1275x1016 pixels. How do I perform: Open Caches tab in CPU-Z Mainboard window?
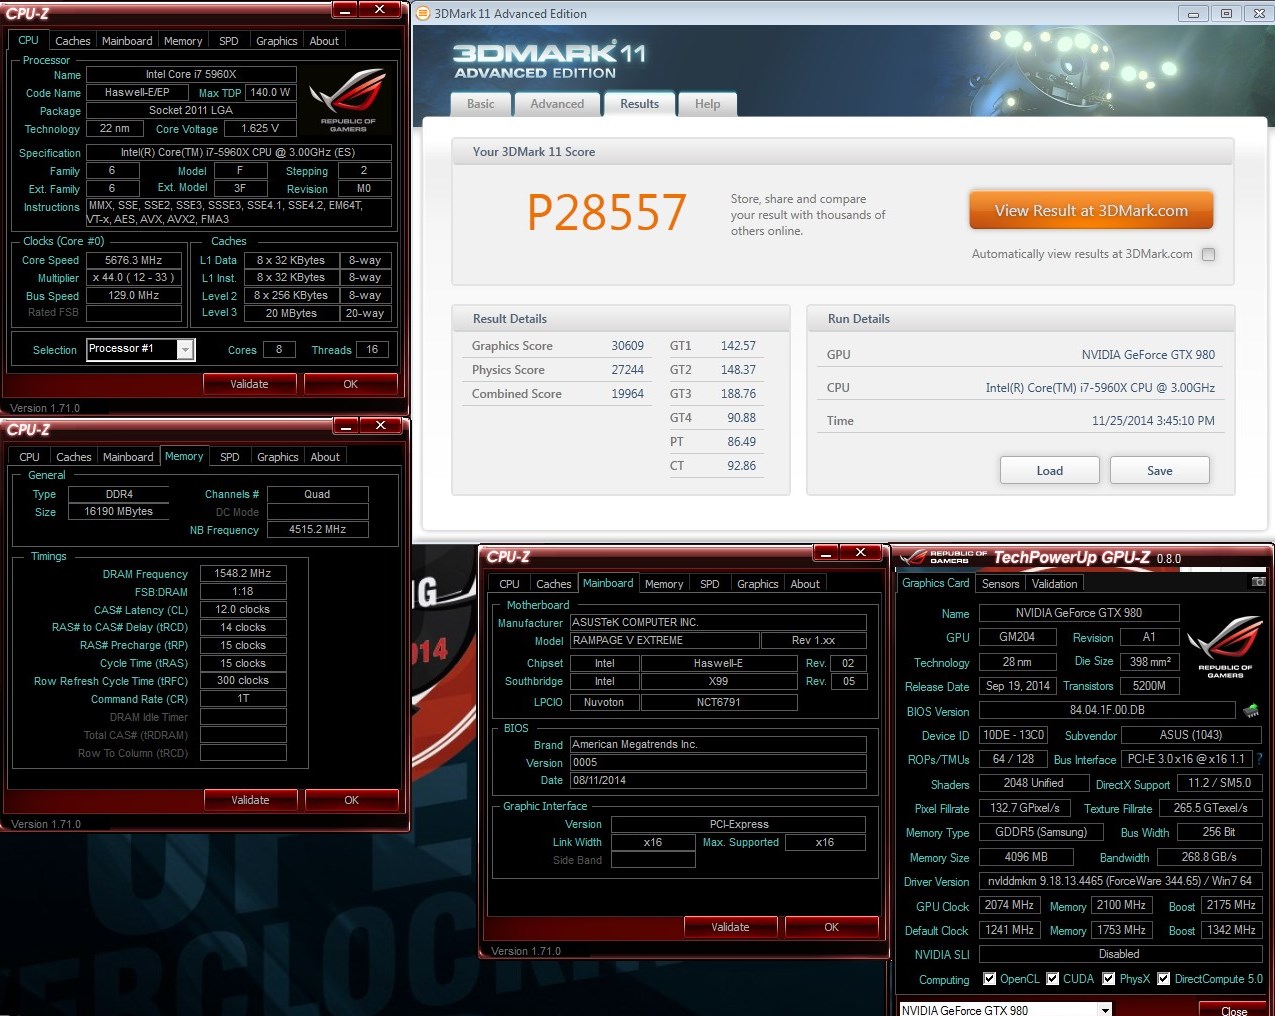pyautogui.click(x=554, y=584)
